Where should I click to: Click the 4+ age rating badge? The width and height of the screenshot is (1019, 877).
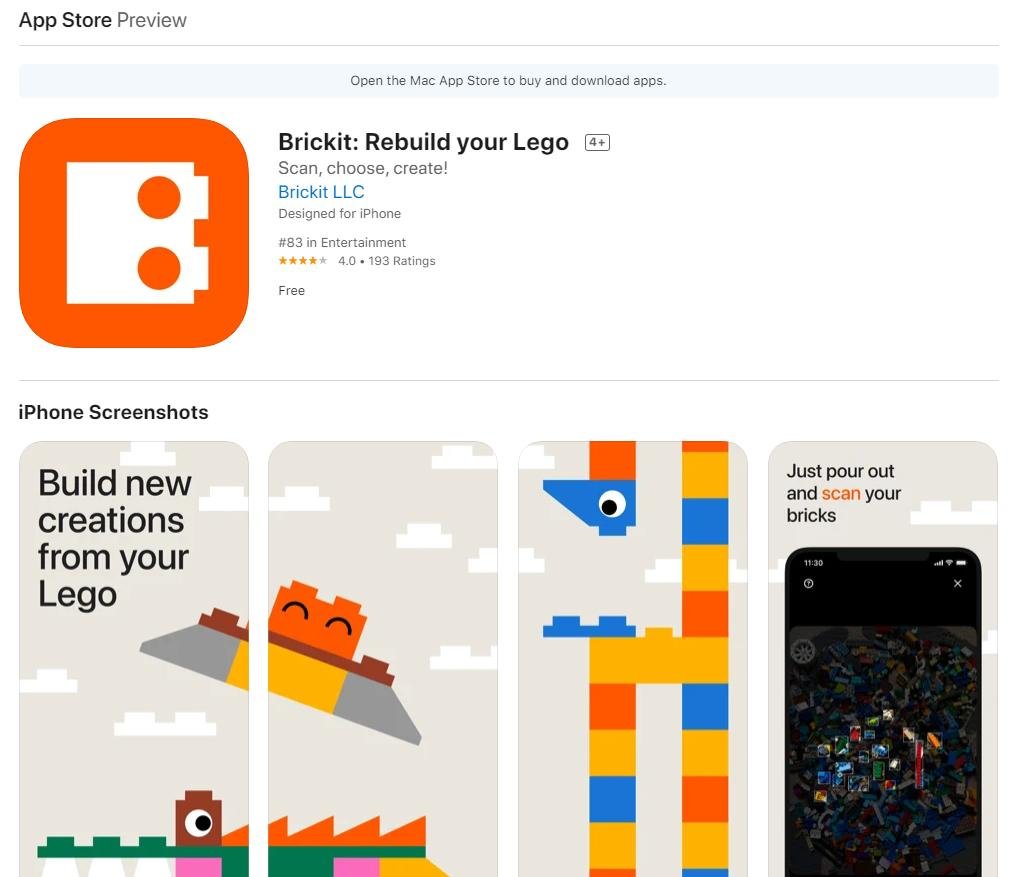point(597,142)
